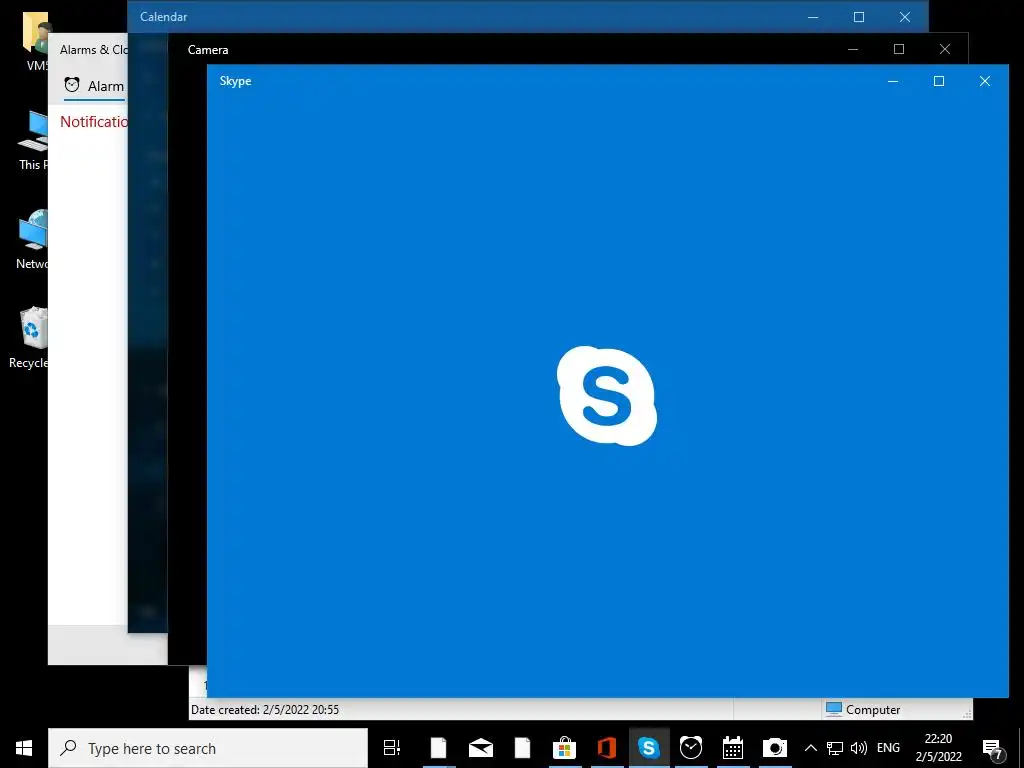Switch to Calendar taskbar icon

coord(733,748)
